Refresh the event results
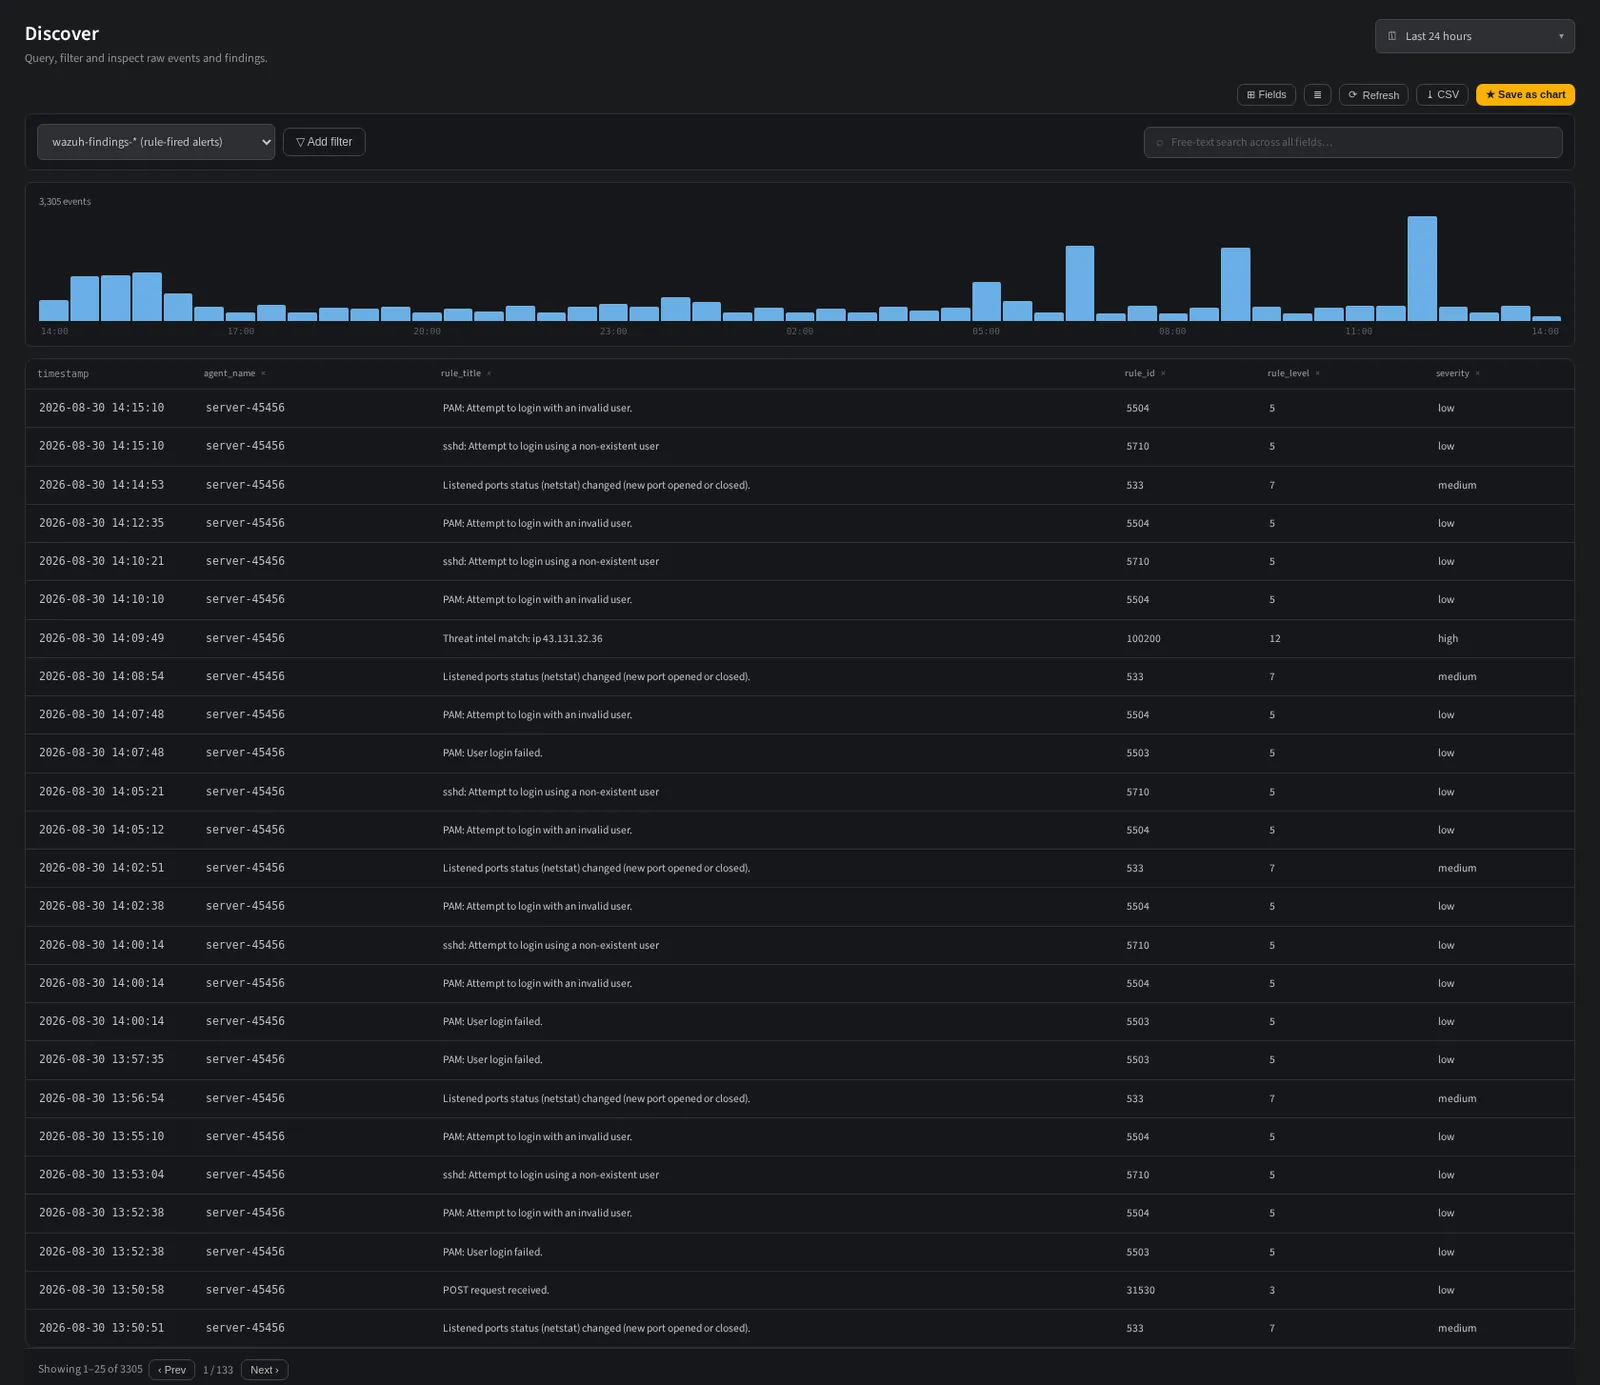The width and height of the screenshot is (1600, 1385). (1373, 95)
